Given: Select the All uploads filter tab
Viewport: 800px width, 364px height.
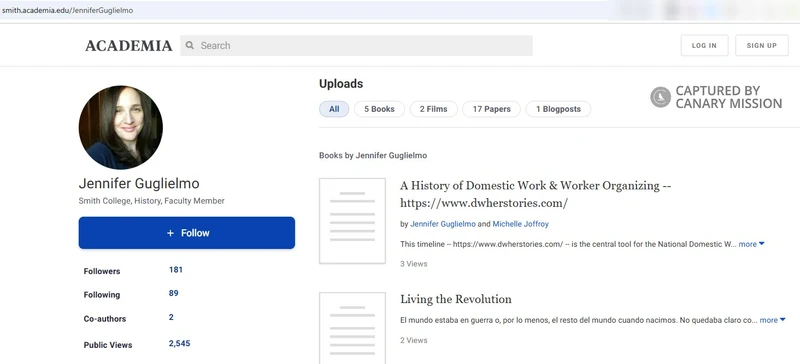Looking at the screenshot, I should (x=334, y=109).
